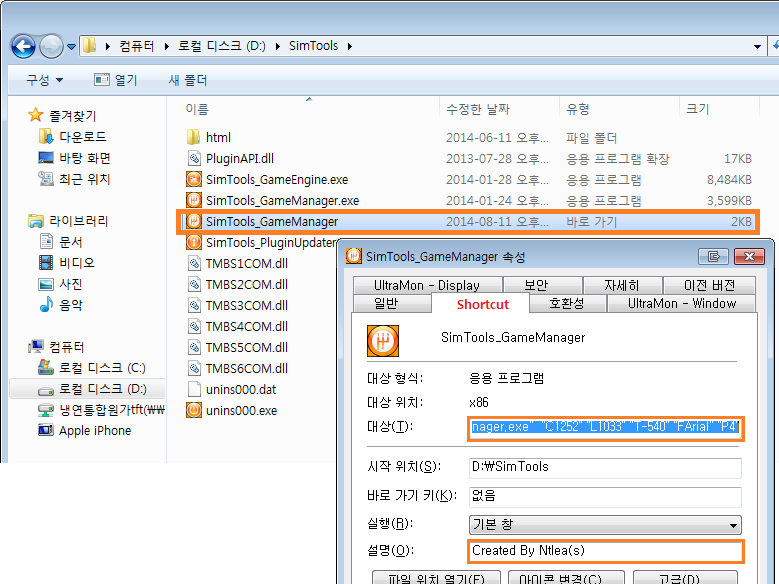779x584 pixels.
Task: Select the unins000.exe uninstaller icon
Action: pos(194,411)
